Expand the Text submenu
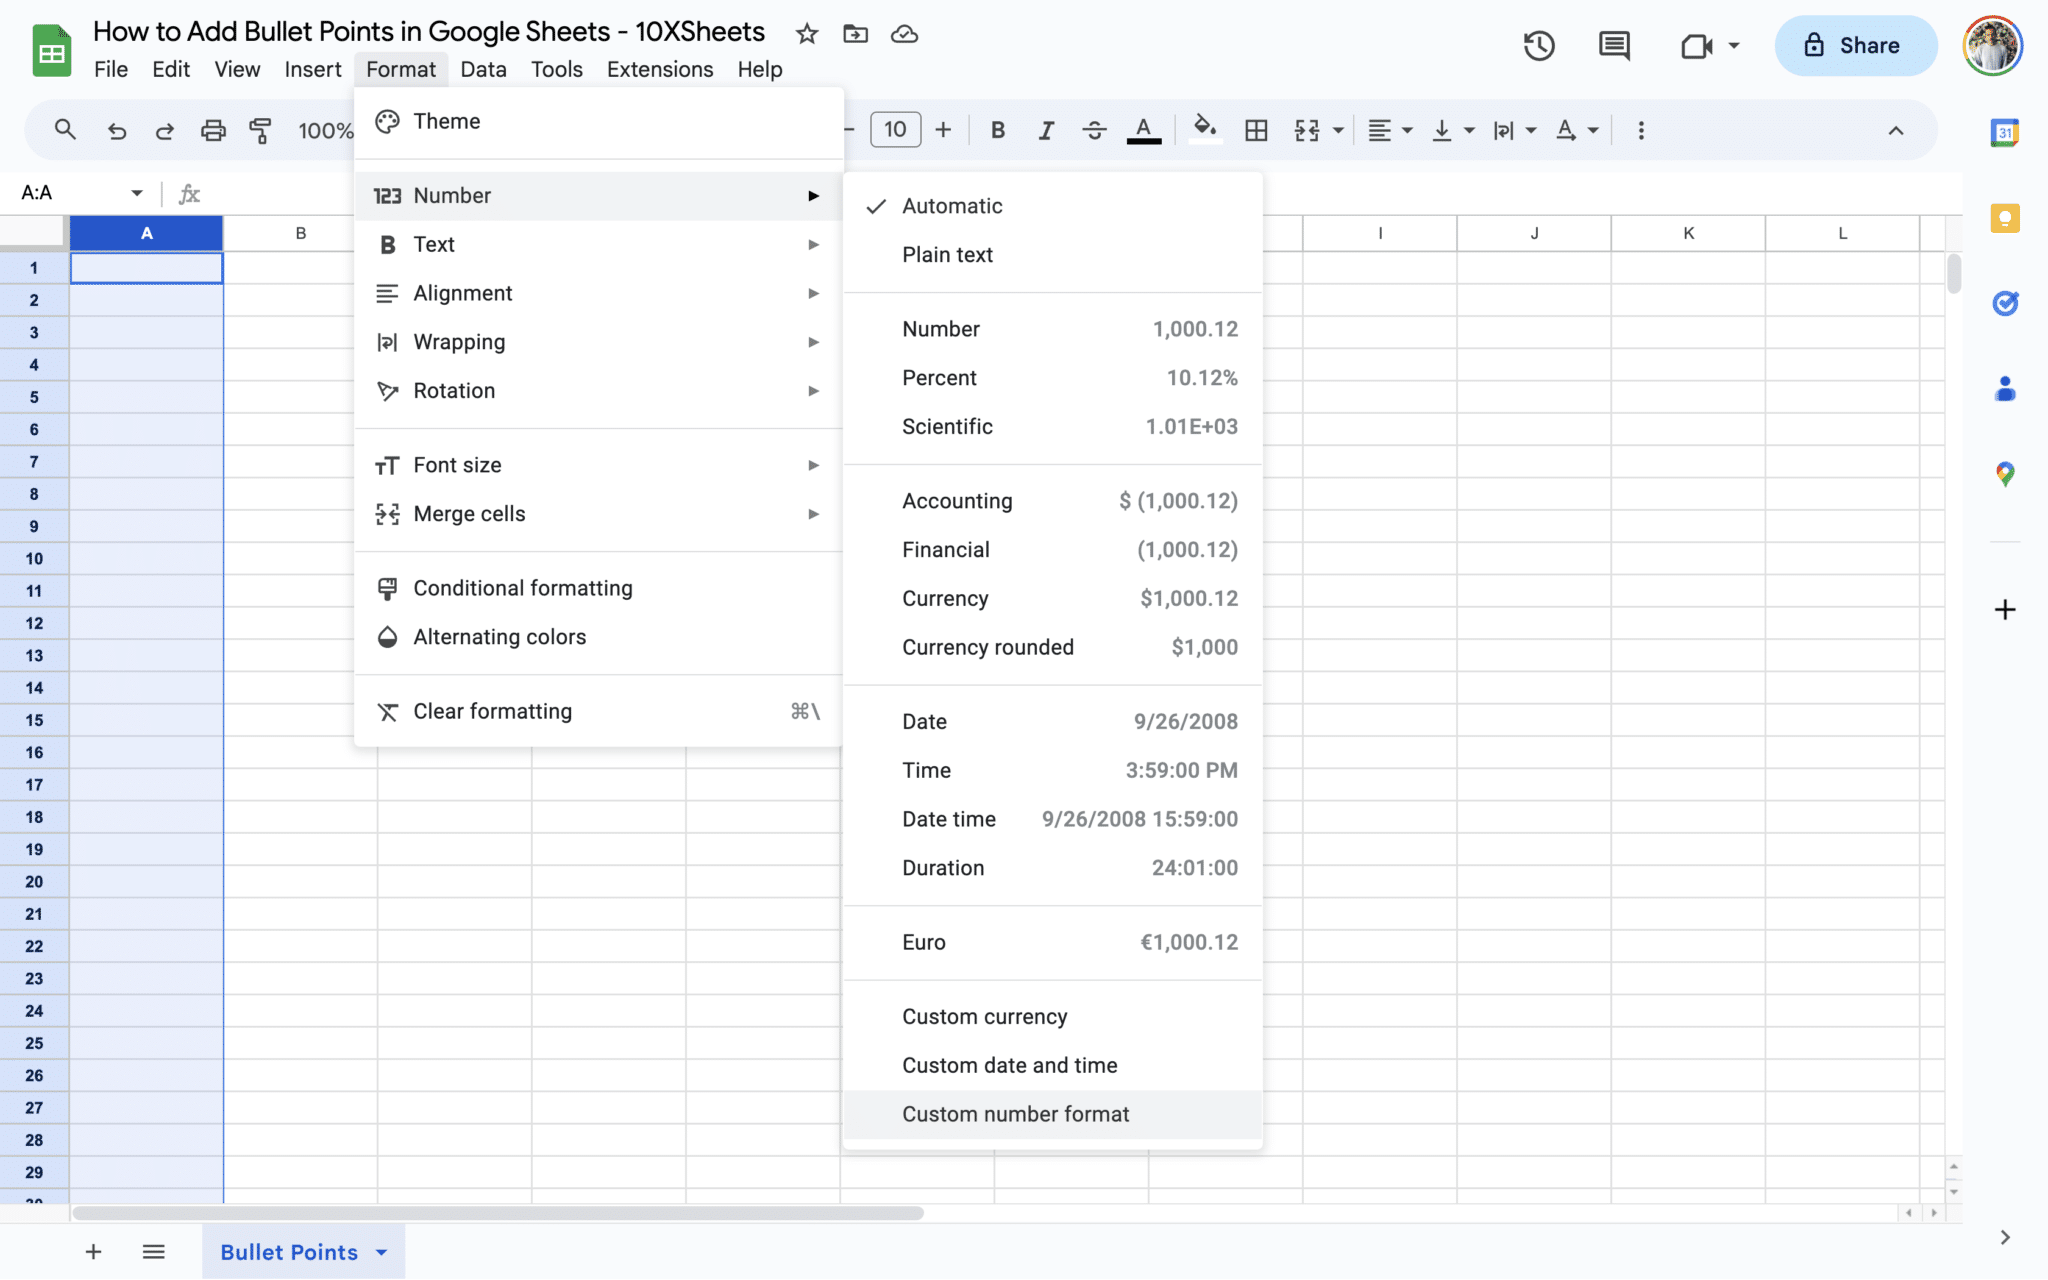Screen dimensions: 2048x1280 599,244
